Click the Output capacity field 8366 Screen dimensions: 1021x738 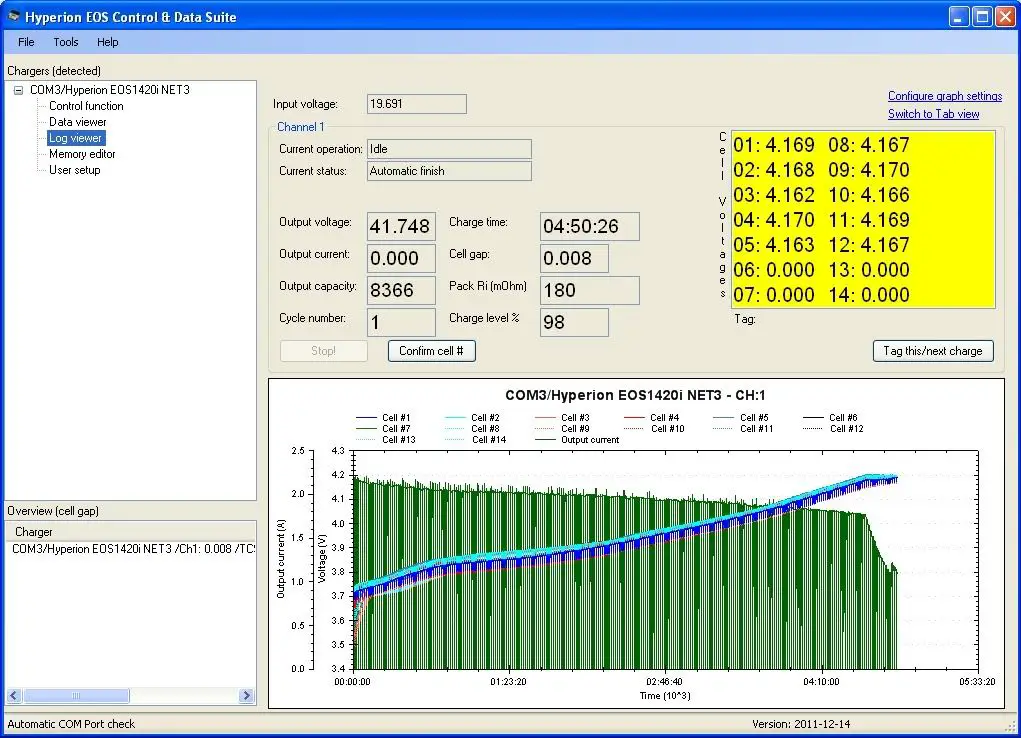(401, 291)
